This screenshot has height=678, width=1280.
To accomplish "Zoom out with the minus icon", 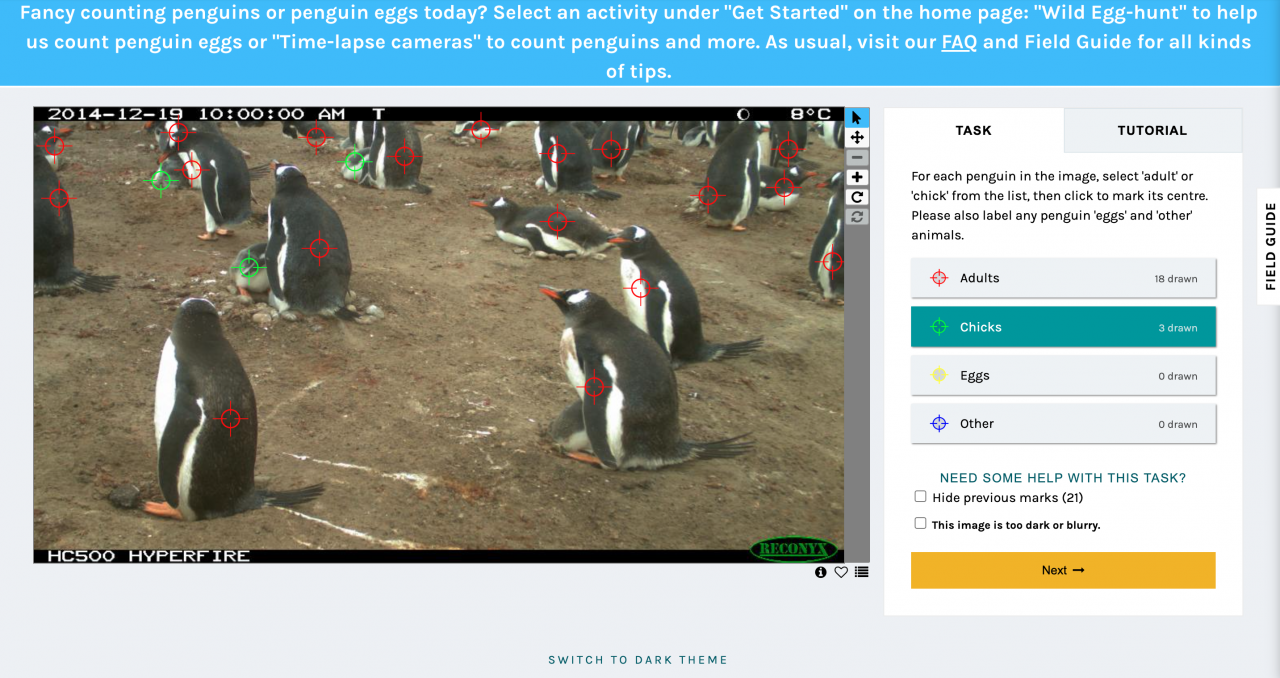I will pos(857,157).
